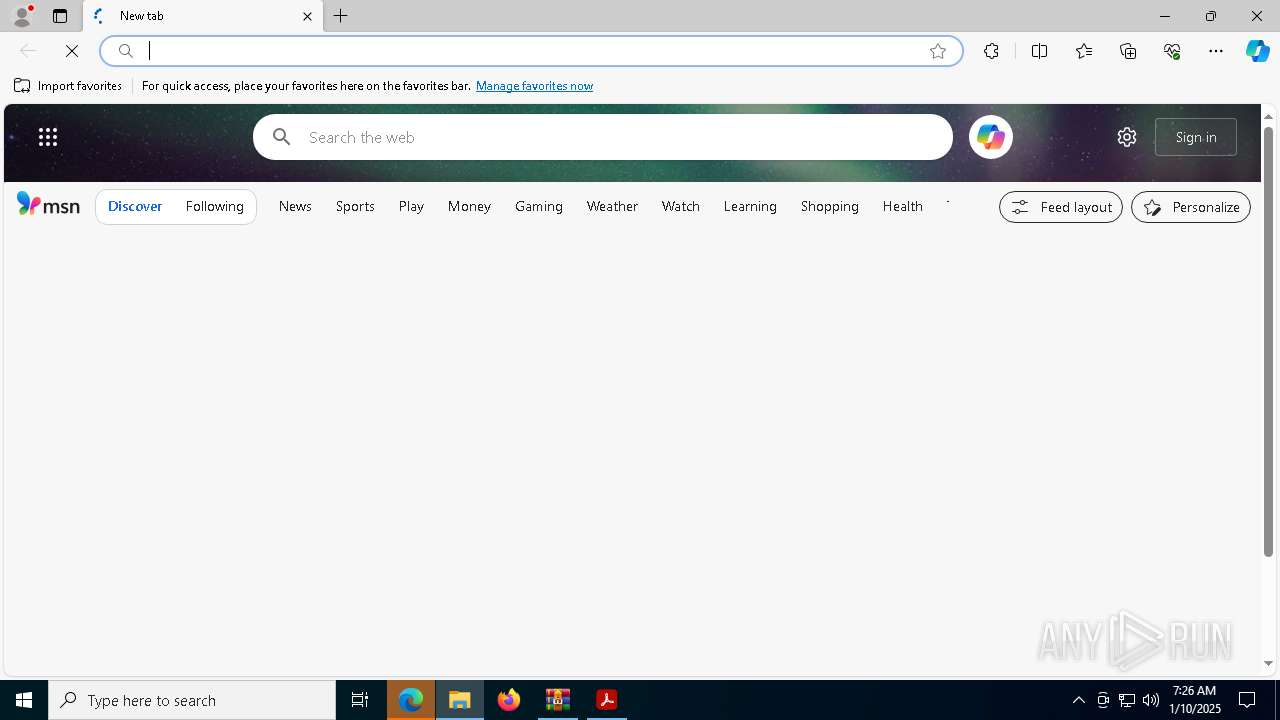Open the Manage favorites now link

point(534,86)
